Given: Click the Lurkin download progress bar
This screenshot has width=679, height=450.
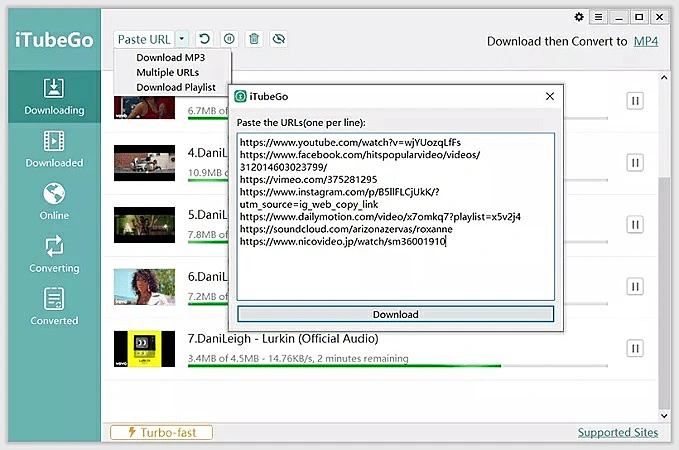Looking at the screenshot, I should click(398, 366).
